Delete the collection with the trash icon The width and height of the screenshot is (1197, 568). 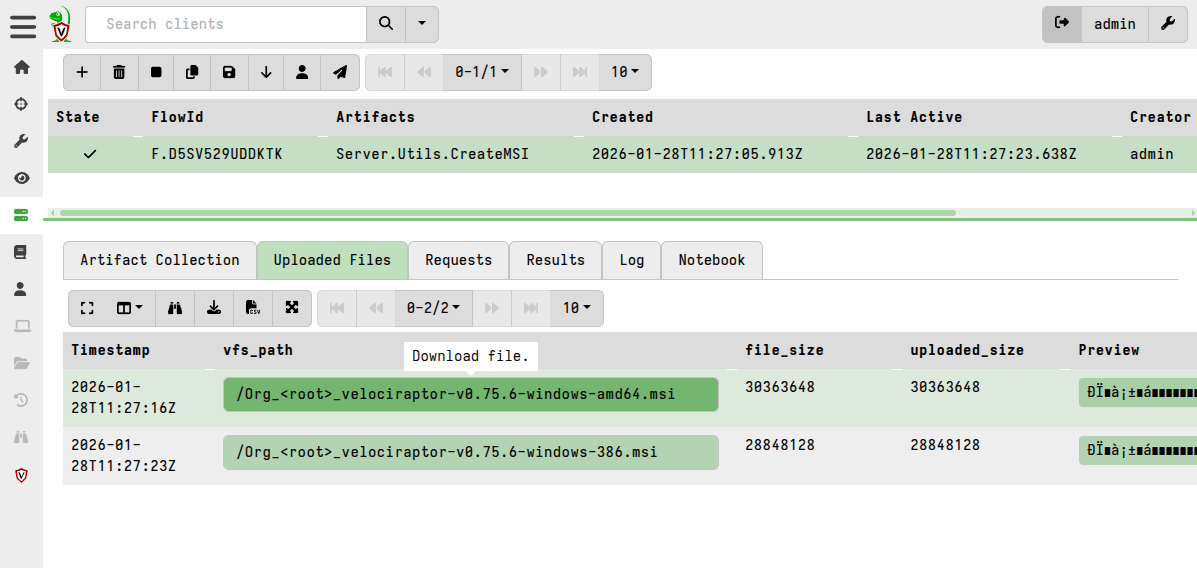click(119, 72)
